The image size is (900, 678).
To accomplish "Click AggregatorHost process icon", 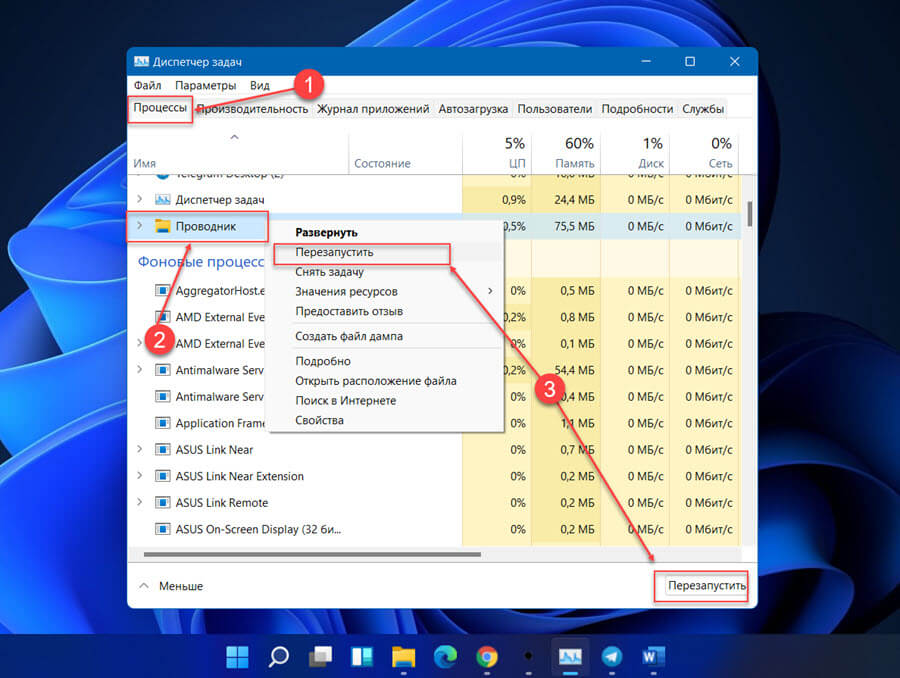I will tap(163, 290).
